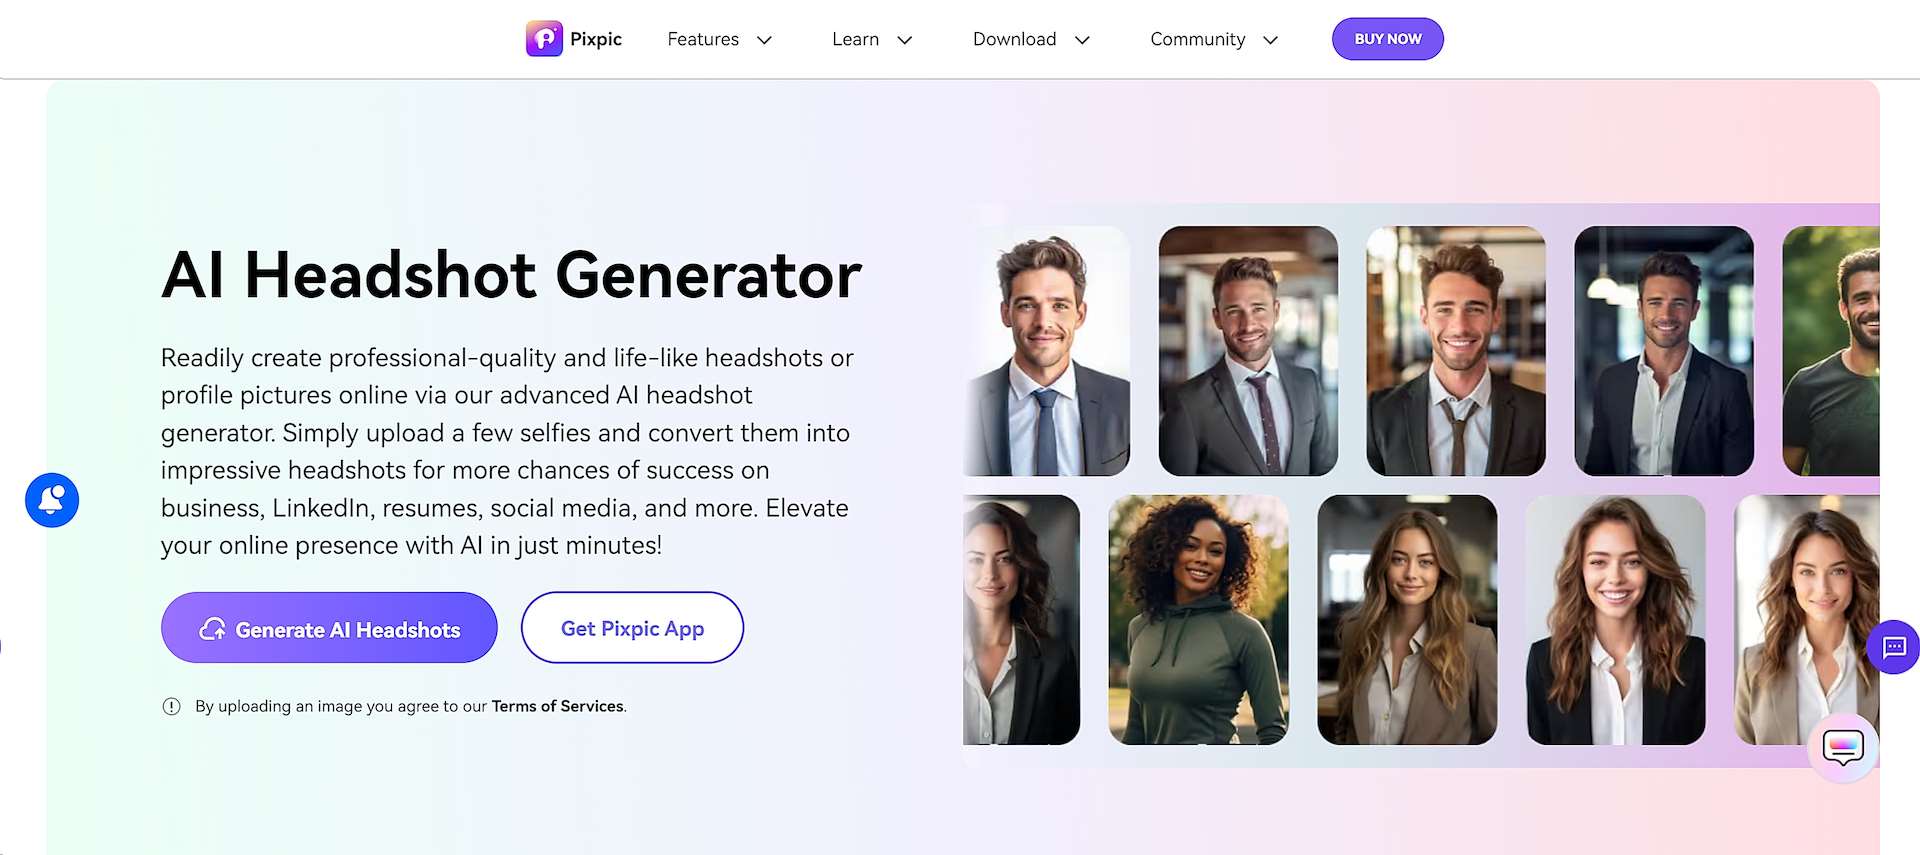Expand the Learn chevron
Screen dimensions: 1920x855
coord(905,40)
